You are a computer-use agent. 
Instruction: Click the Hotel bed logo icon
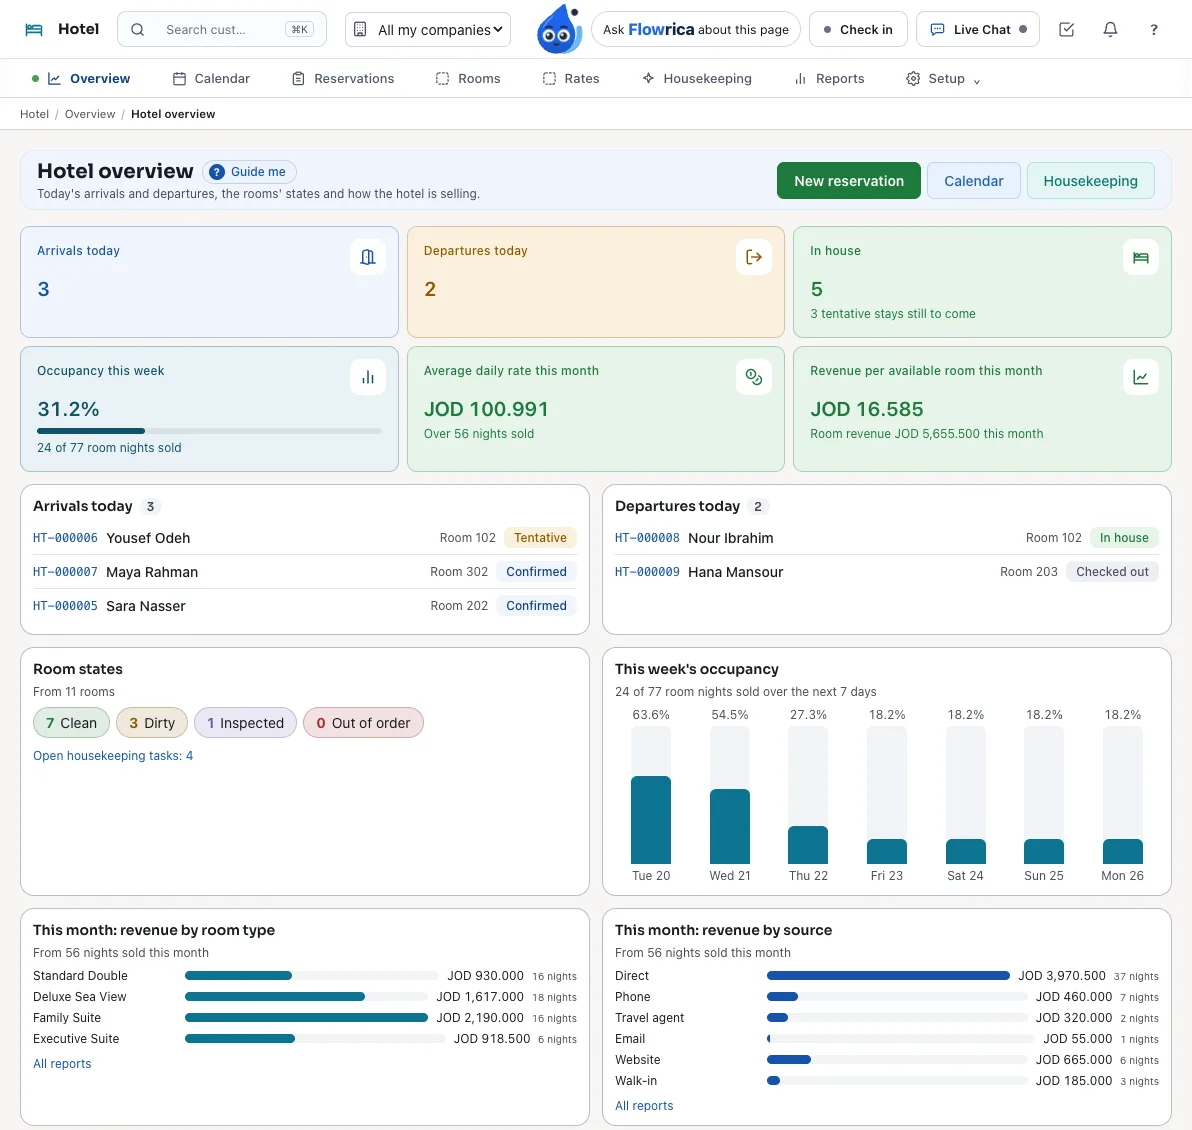pos(34,30)
